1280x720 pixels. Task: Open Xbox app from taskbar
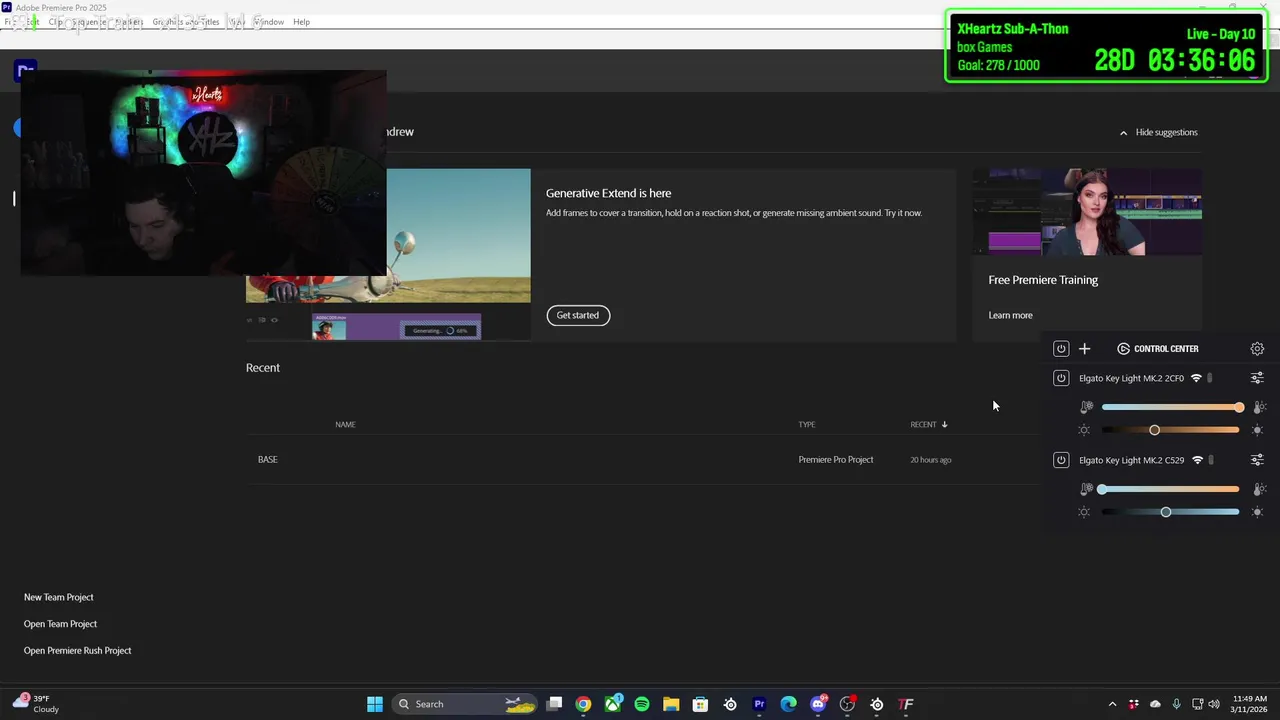(x=612, y=704)
